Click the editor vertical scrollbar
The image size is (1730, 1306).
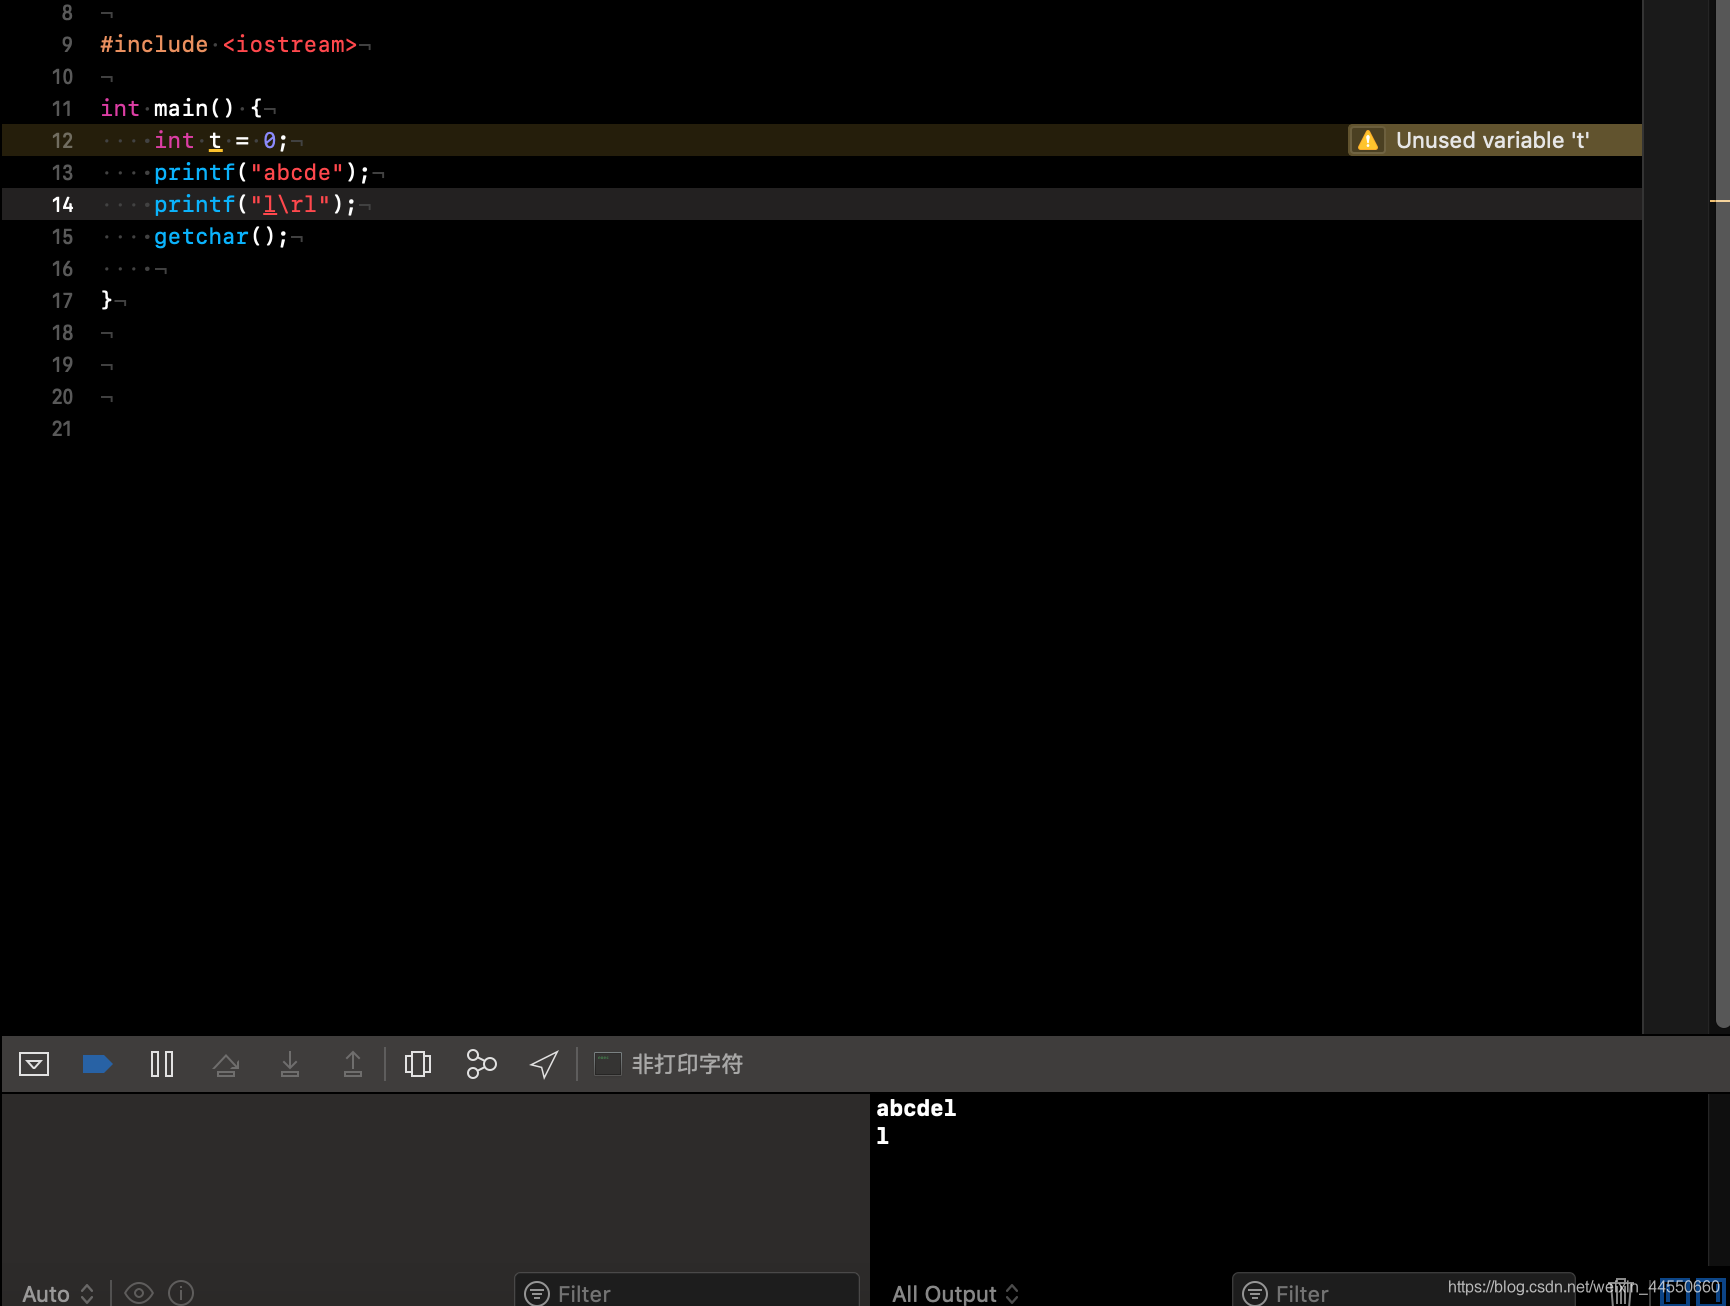[x=1721, y=512]
